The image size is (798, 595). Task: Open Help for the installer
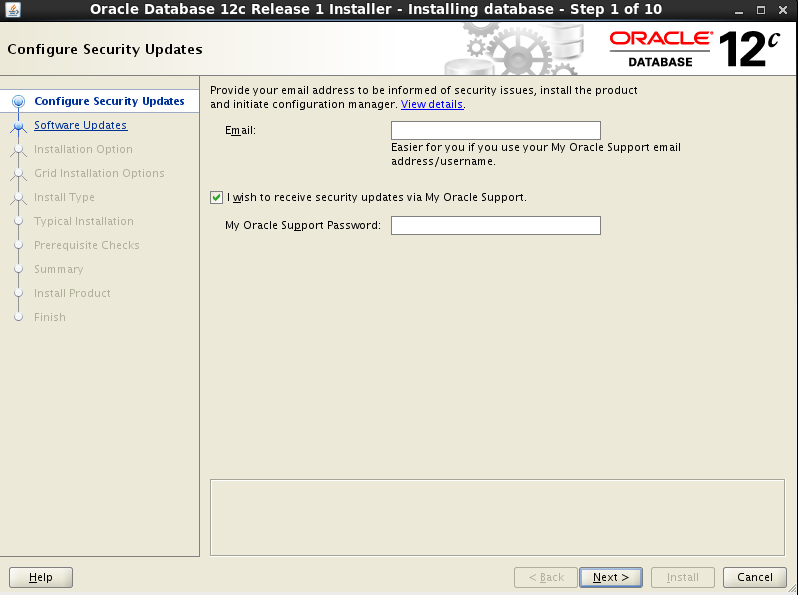pyautogui.click(x=41, y=577)
